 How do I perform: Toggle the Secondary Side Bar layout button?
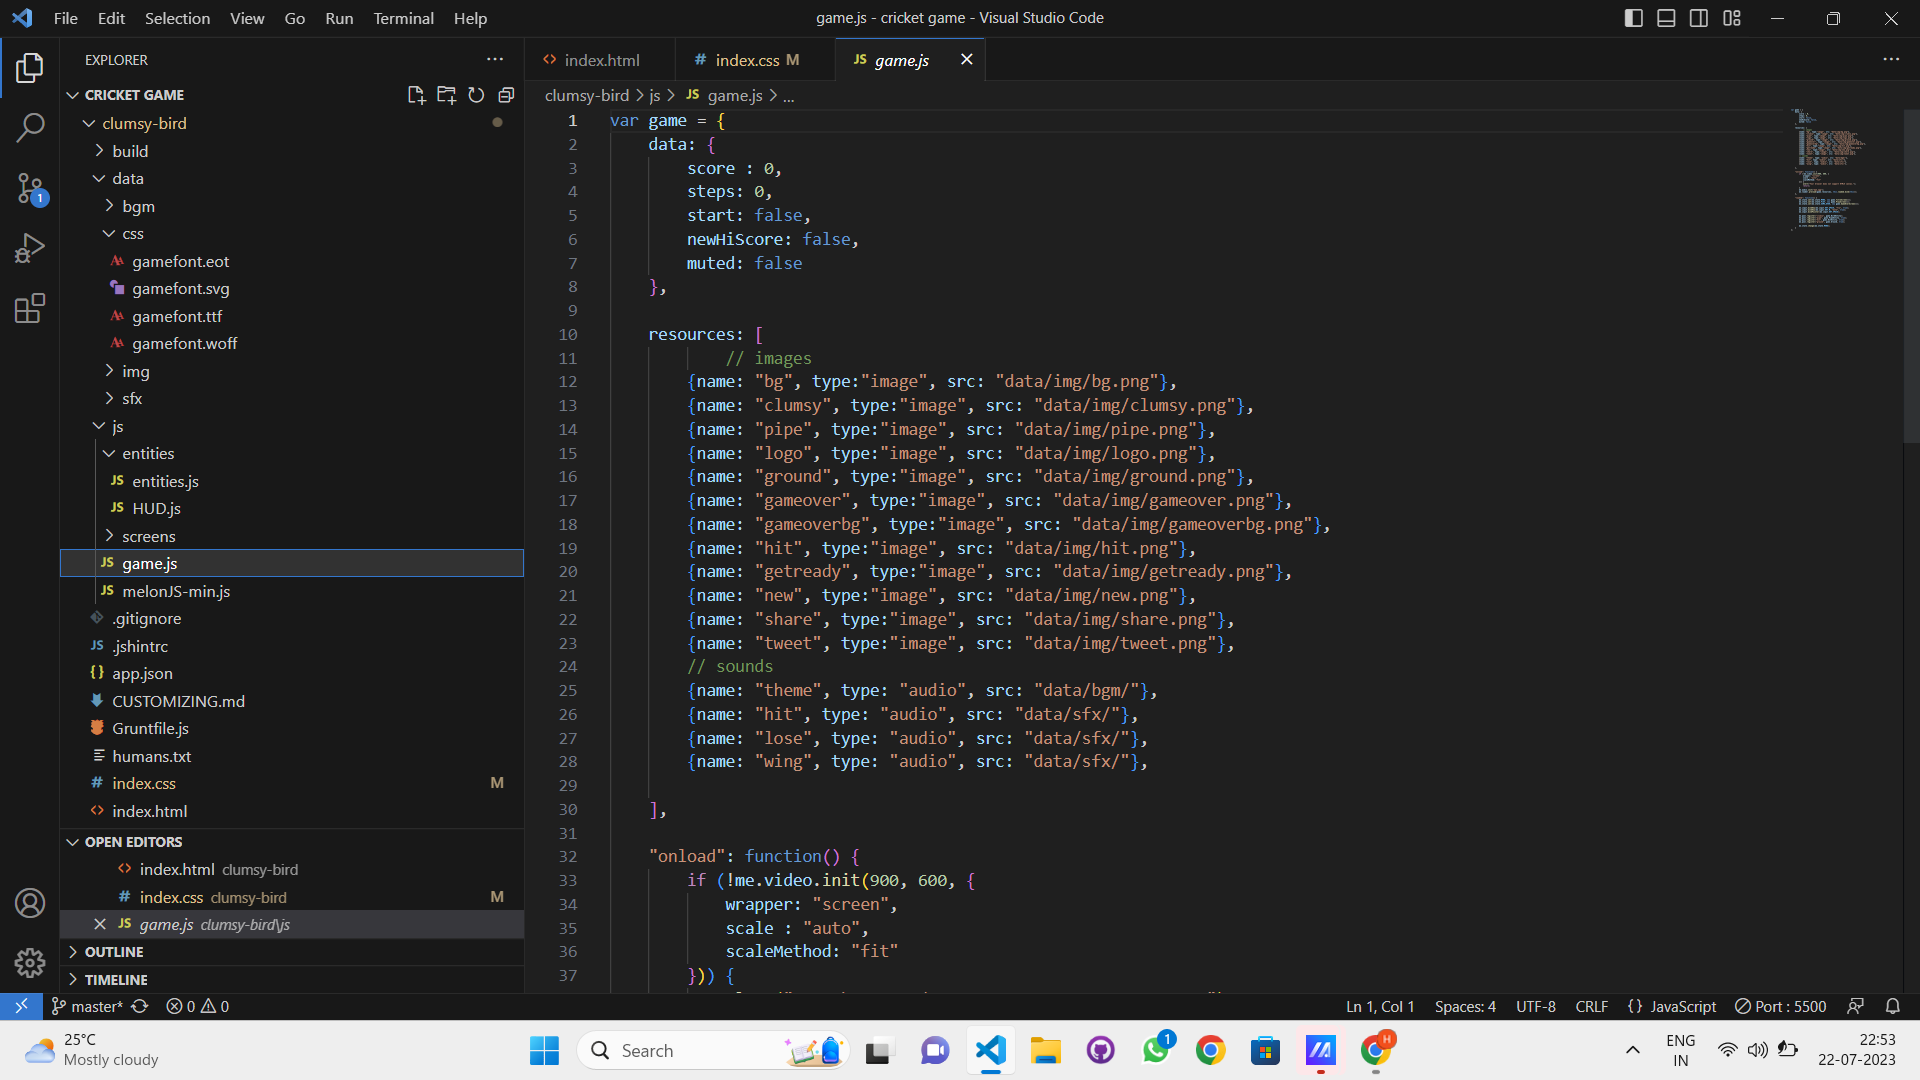click(x=1699, y=18)
